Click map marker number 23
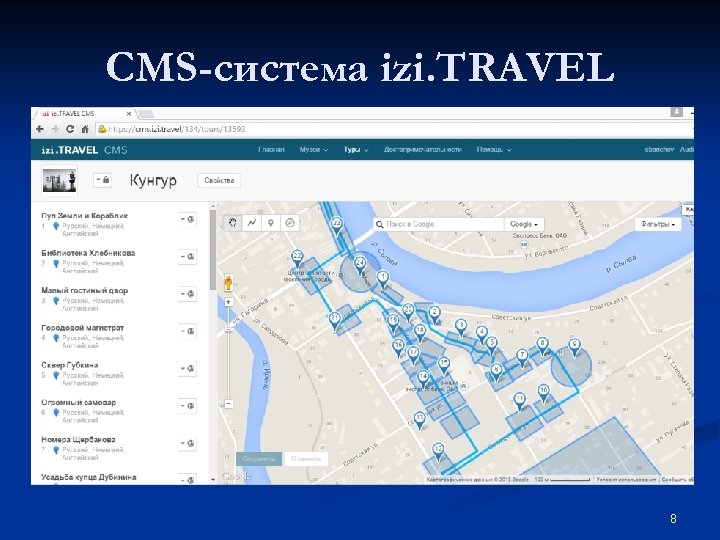 coord(337,225)
